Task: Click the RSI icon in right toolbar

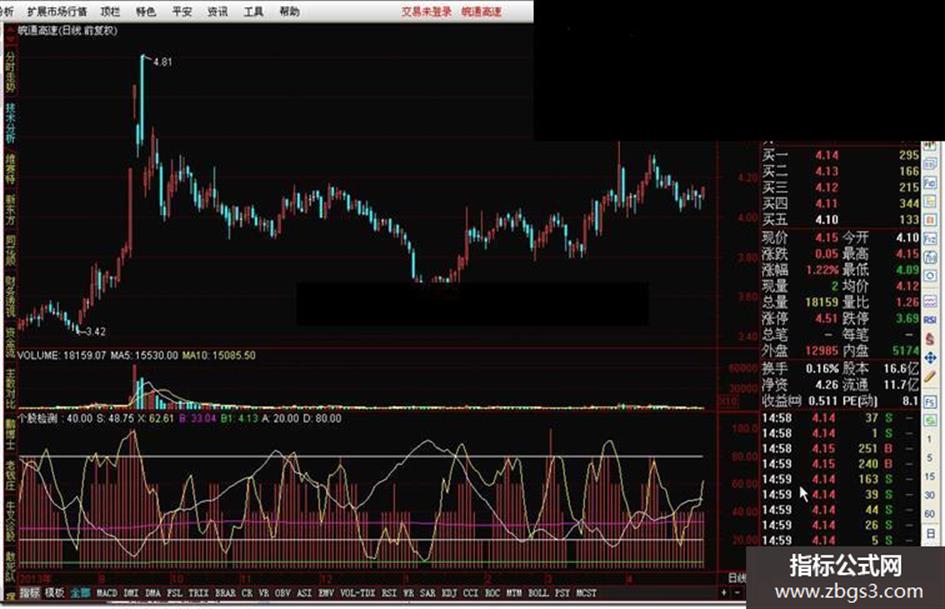Action: click(930, 320)
